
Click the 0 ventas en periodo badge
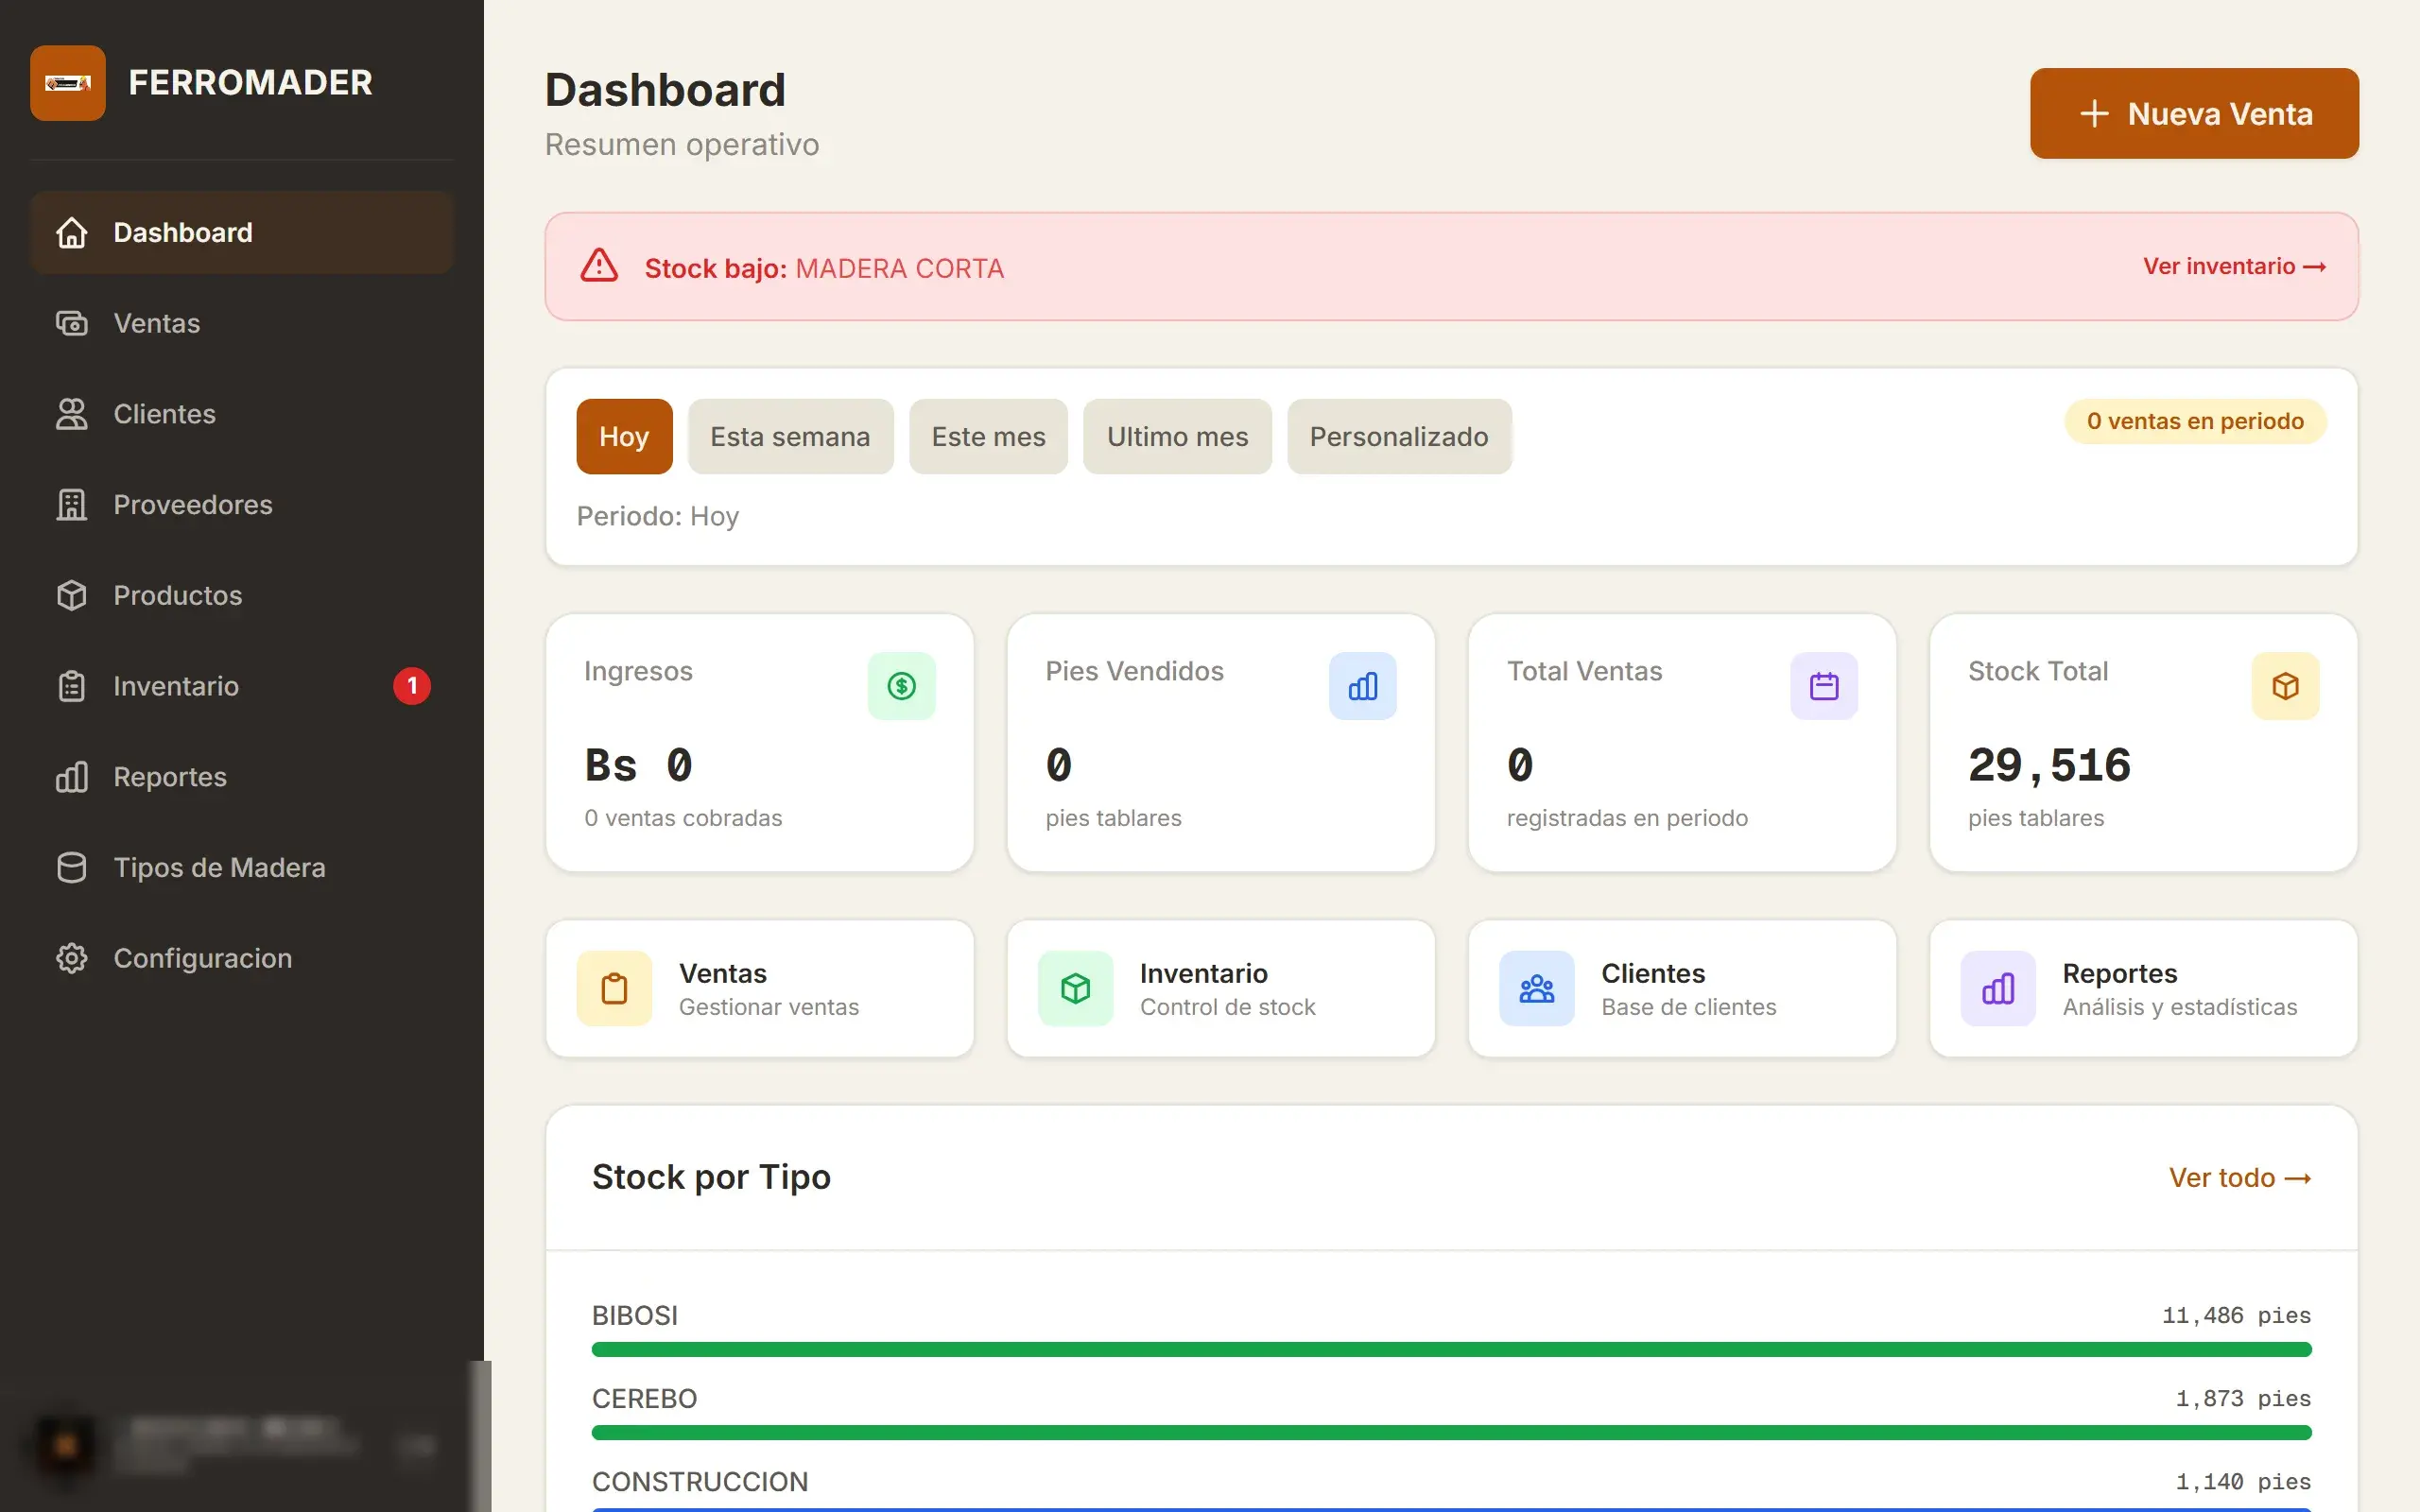tap(2195, 421)
